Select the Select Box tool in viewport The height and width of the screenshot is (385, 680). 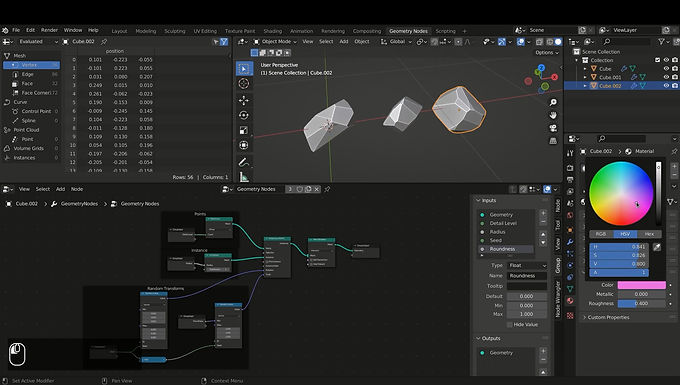click(244, 69)
